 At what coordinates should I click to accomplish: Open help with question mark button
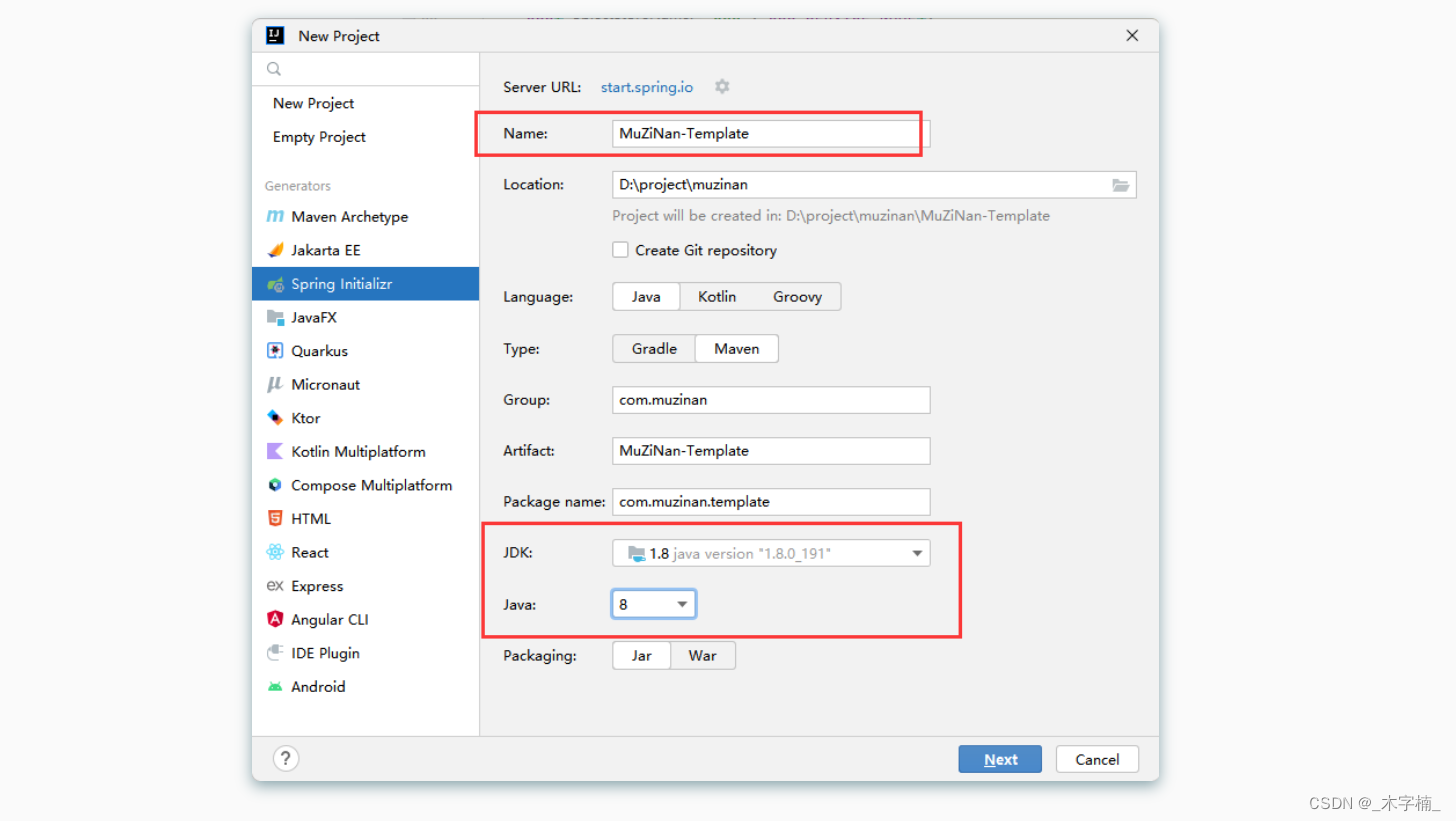coord(286,758)
